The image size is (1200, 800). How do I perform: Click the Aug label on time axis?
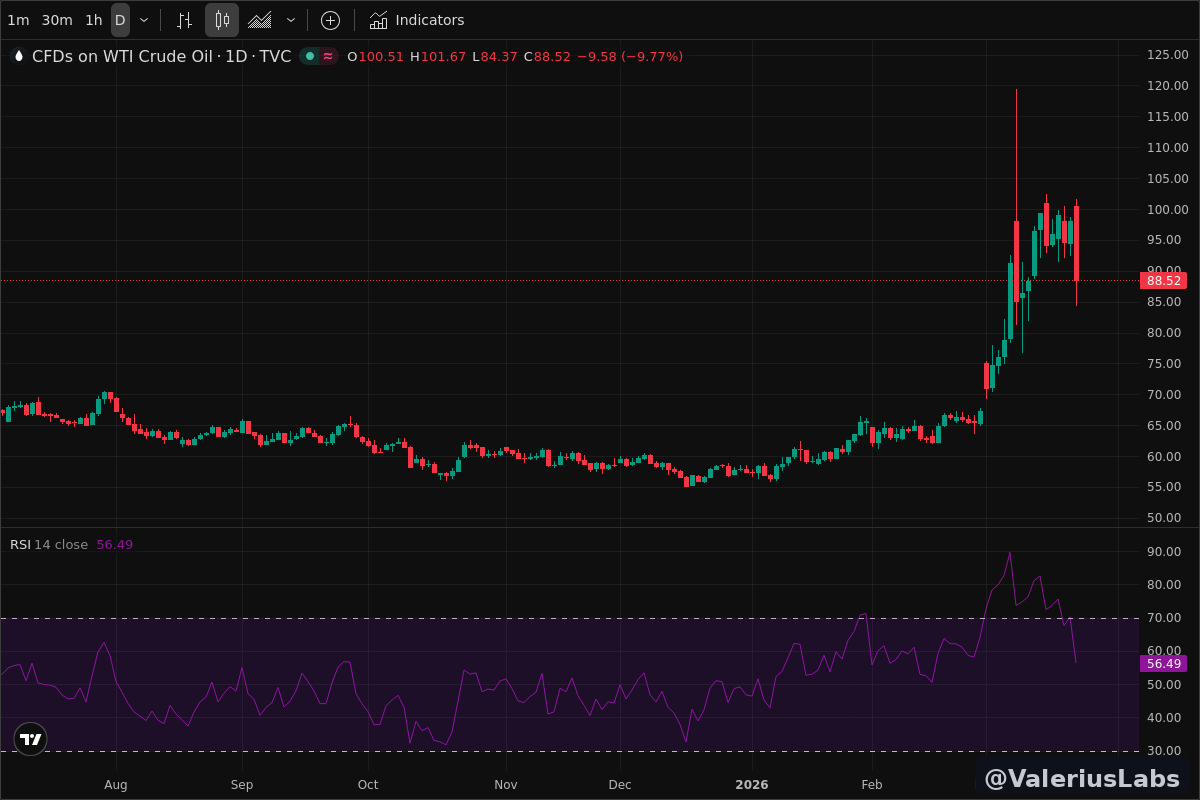point(116,785)
